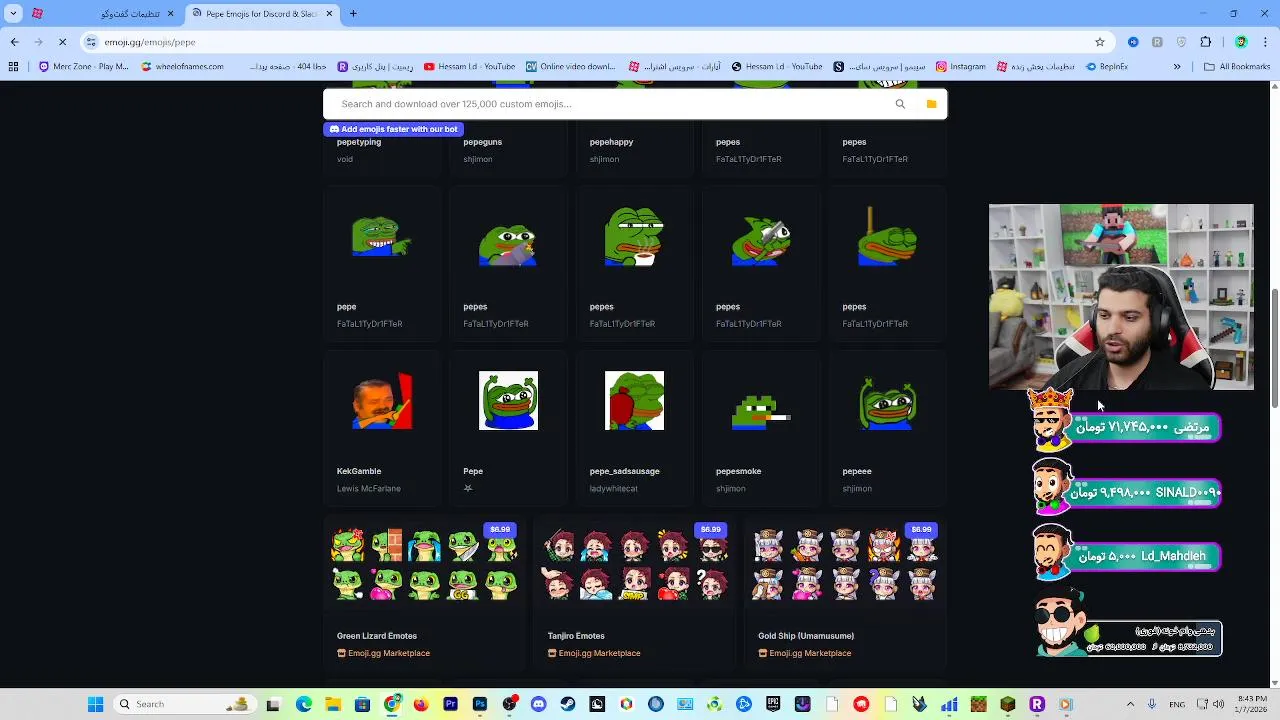Select the KekGamble emoji thumbnail
The height and width of the screenshot is (720, 1280).
[381, 400]
